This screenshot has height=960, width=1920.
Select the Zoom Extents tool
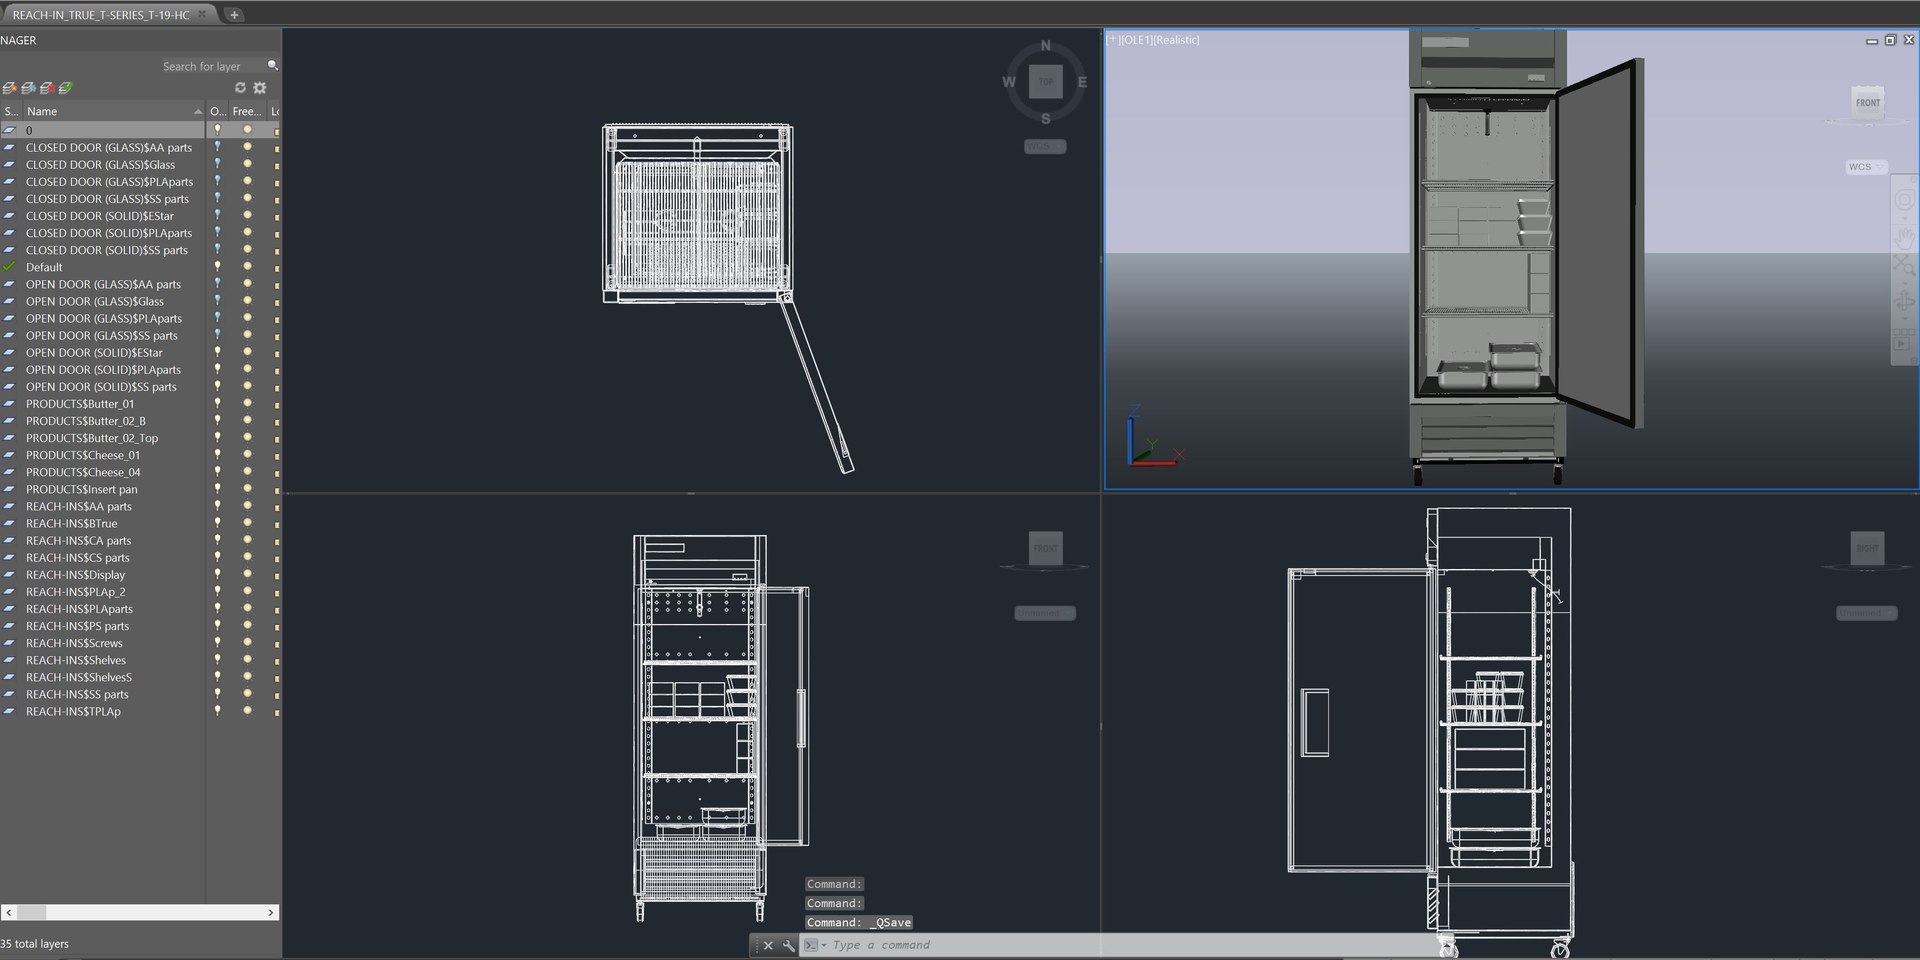(x=1904, y=265)
